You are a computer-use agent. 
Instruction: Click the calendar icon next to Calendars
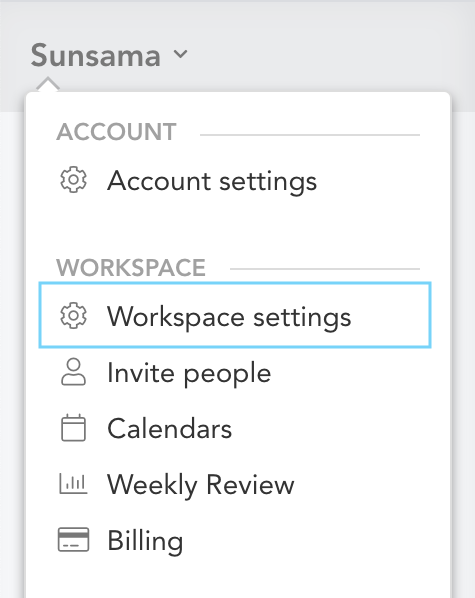click(73, 428)
